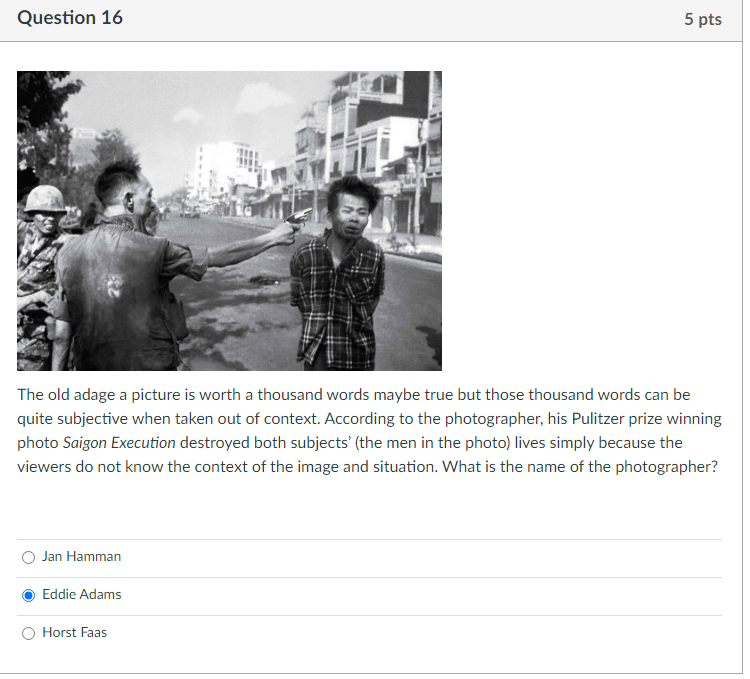Click the tree foliage in the photo's top-left
750x679 pixels.
pos(44,112)
